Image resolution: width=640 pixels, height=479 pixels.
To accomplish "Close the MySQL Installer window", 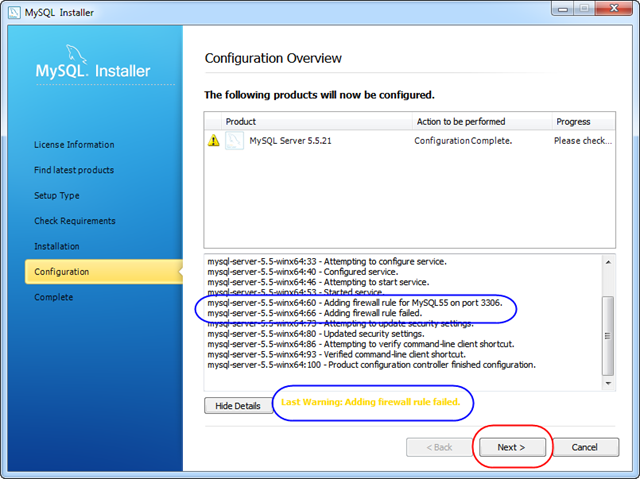I will [614, 9].
